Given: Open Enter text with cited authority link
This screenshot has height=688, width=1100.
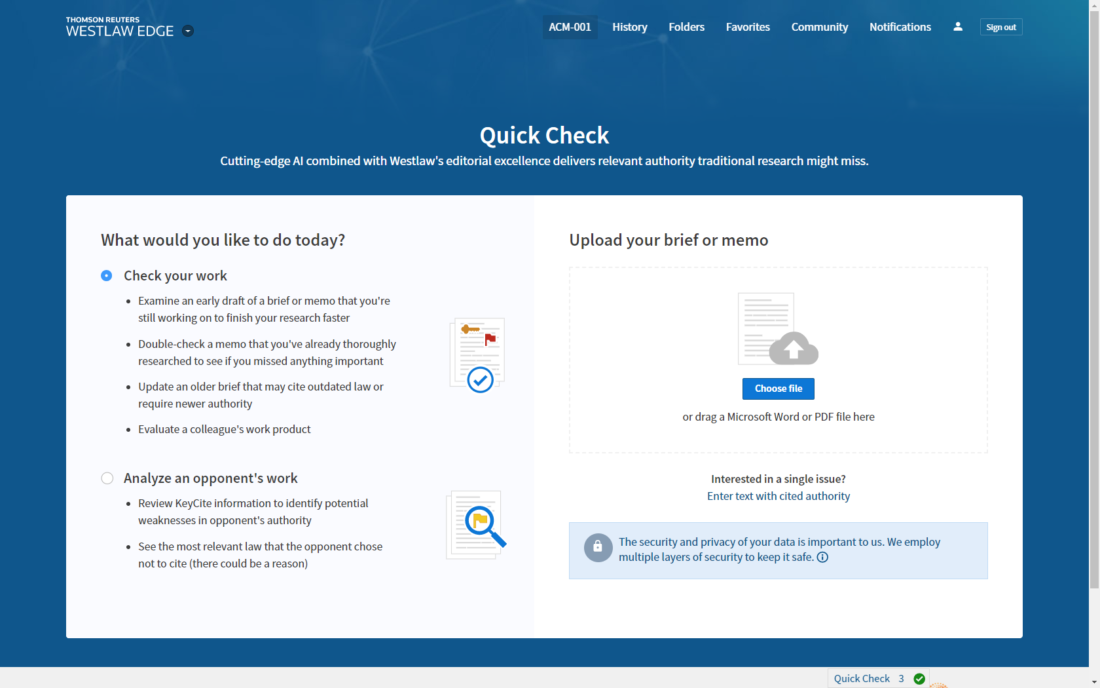Looking at the screenshot, I should click(x=778, y=496).
